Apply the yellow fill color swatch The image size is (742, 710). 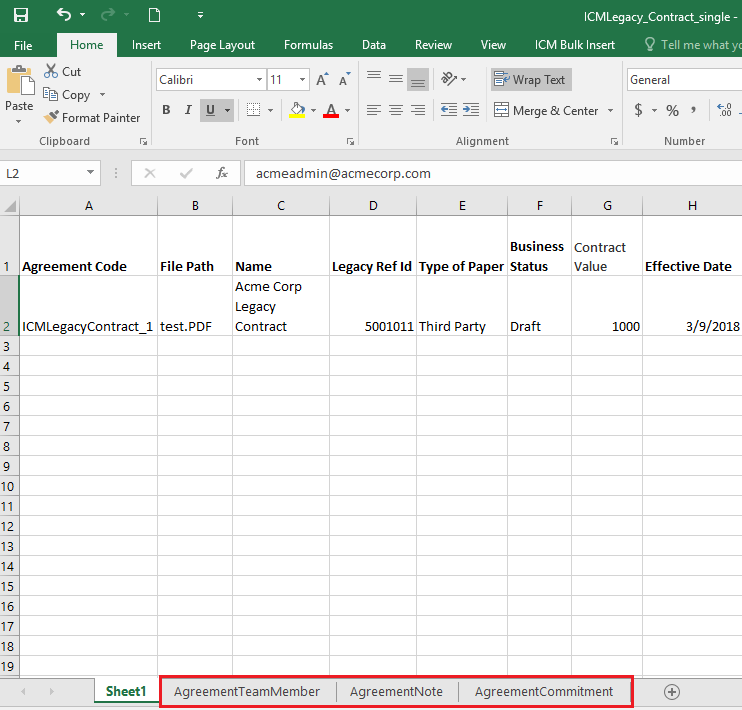[297, 111]
